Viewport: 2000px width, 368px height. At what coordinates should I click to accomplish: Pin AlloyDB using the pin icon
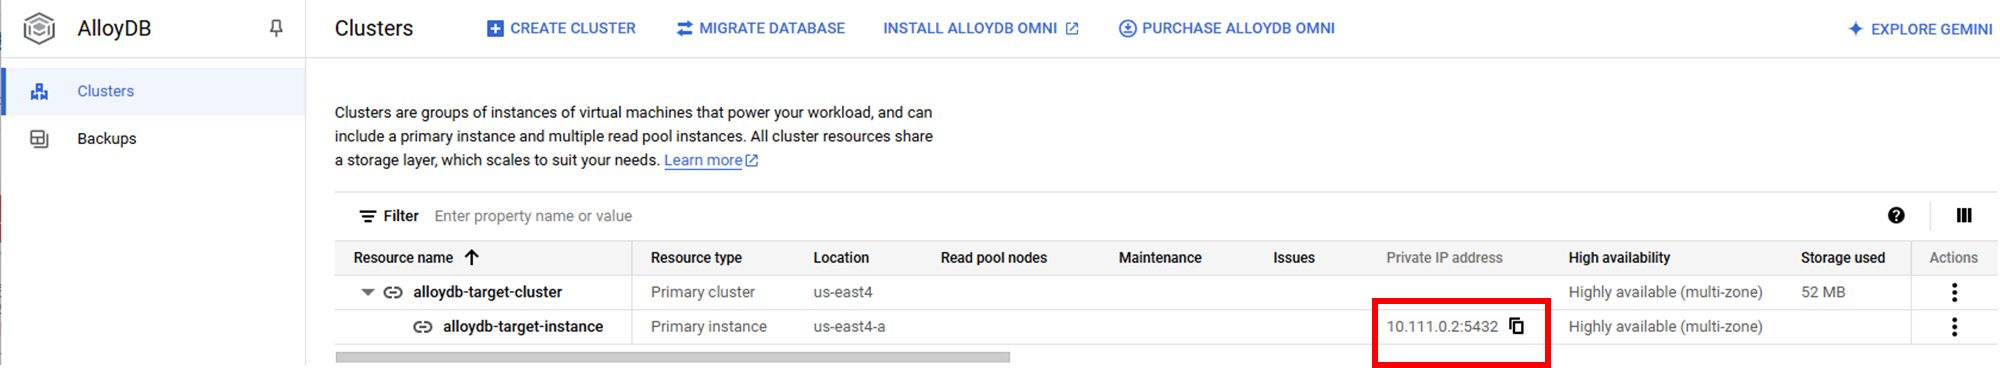coord(276,28)
